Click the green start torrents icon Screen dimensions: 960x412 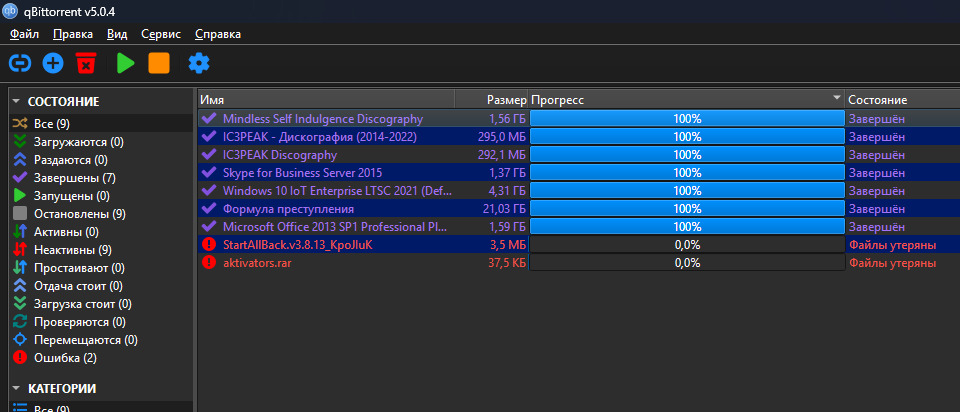click(126, 63)
